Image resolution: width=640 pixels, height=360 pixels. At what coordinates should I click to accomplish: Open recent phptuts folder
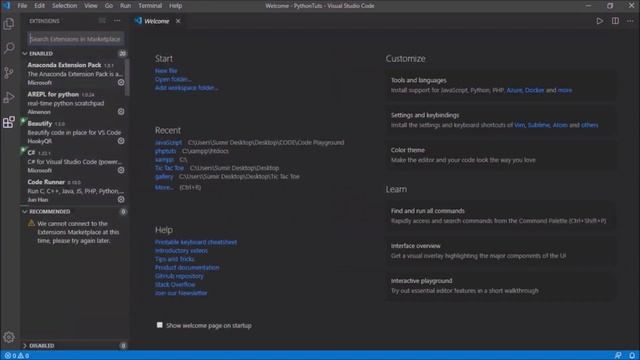165,151
